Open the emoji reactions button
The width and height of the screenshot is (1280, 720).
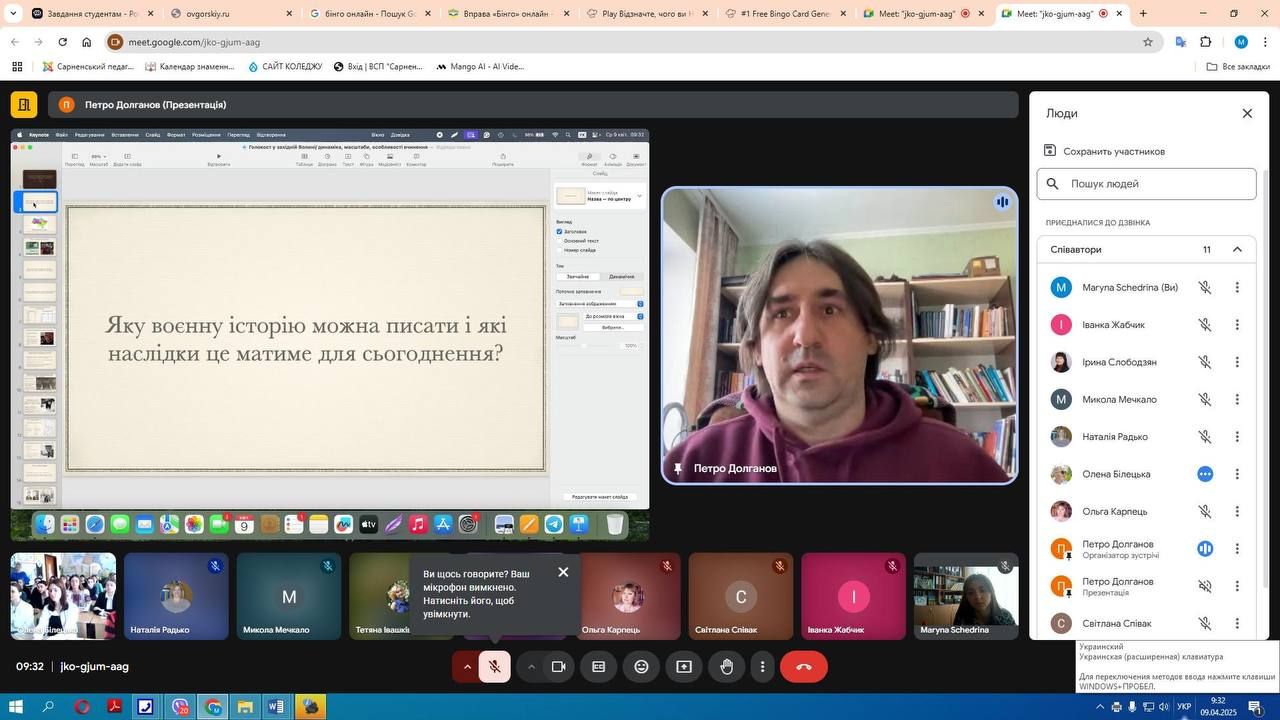pos(641,667)
